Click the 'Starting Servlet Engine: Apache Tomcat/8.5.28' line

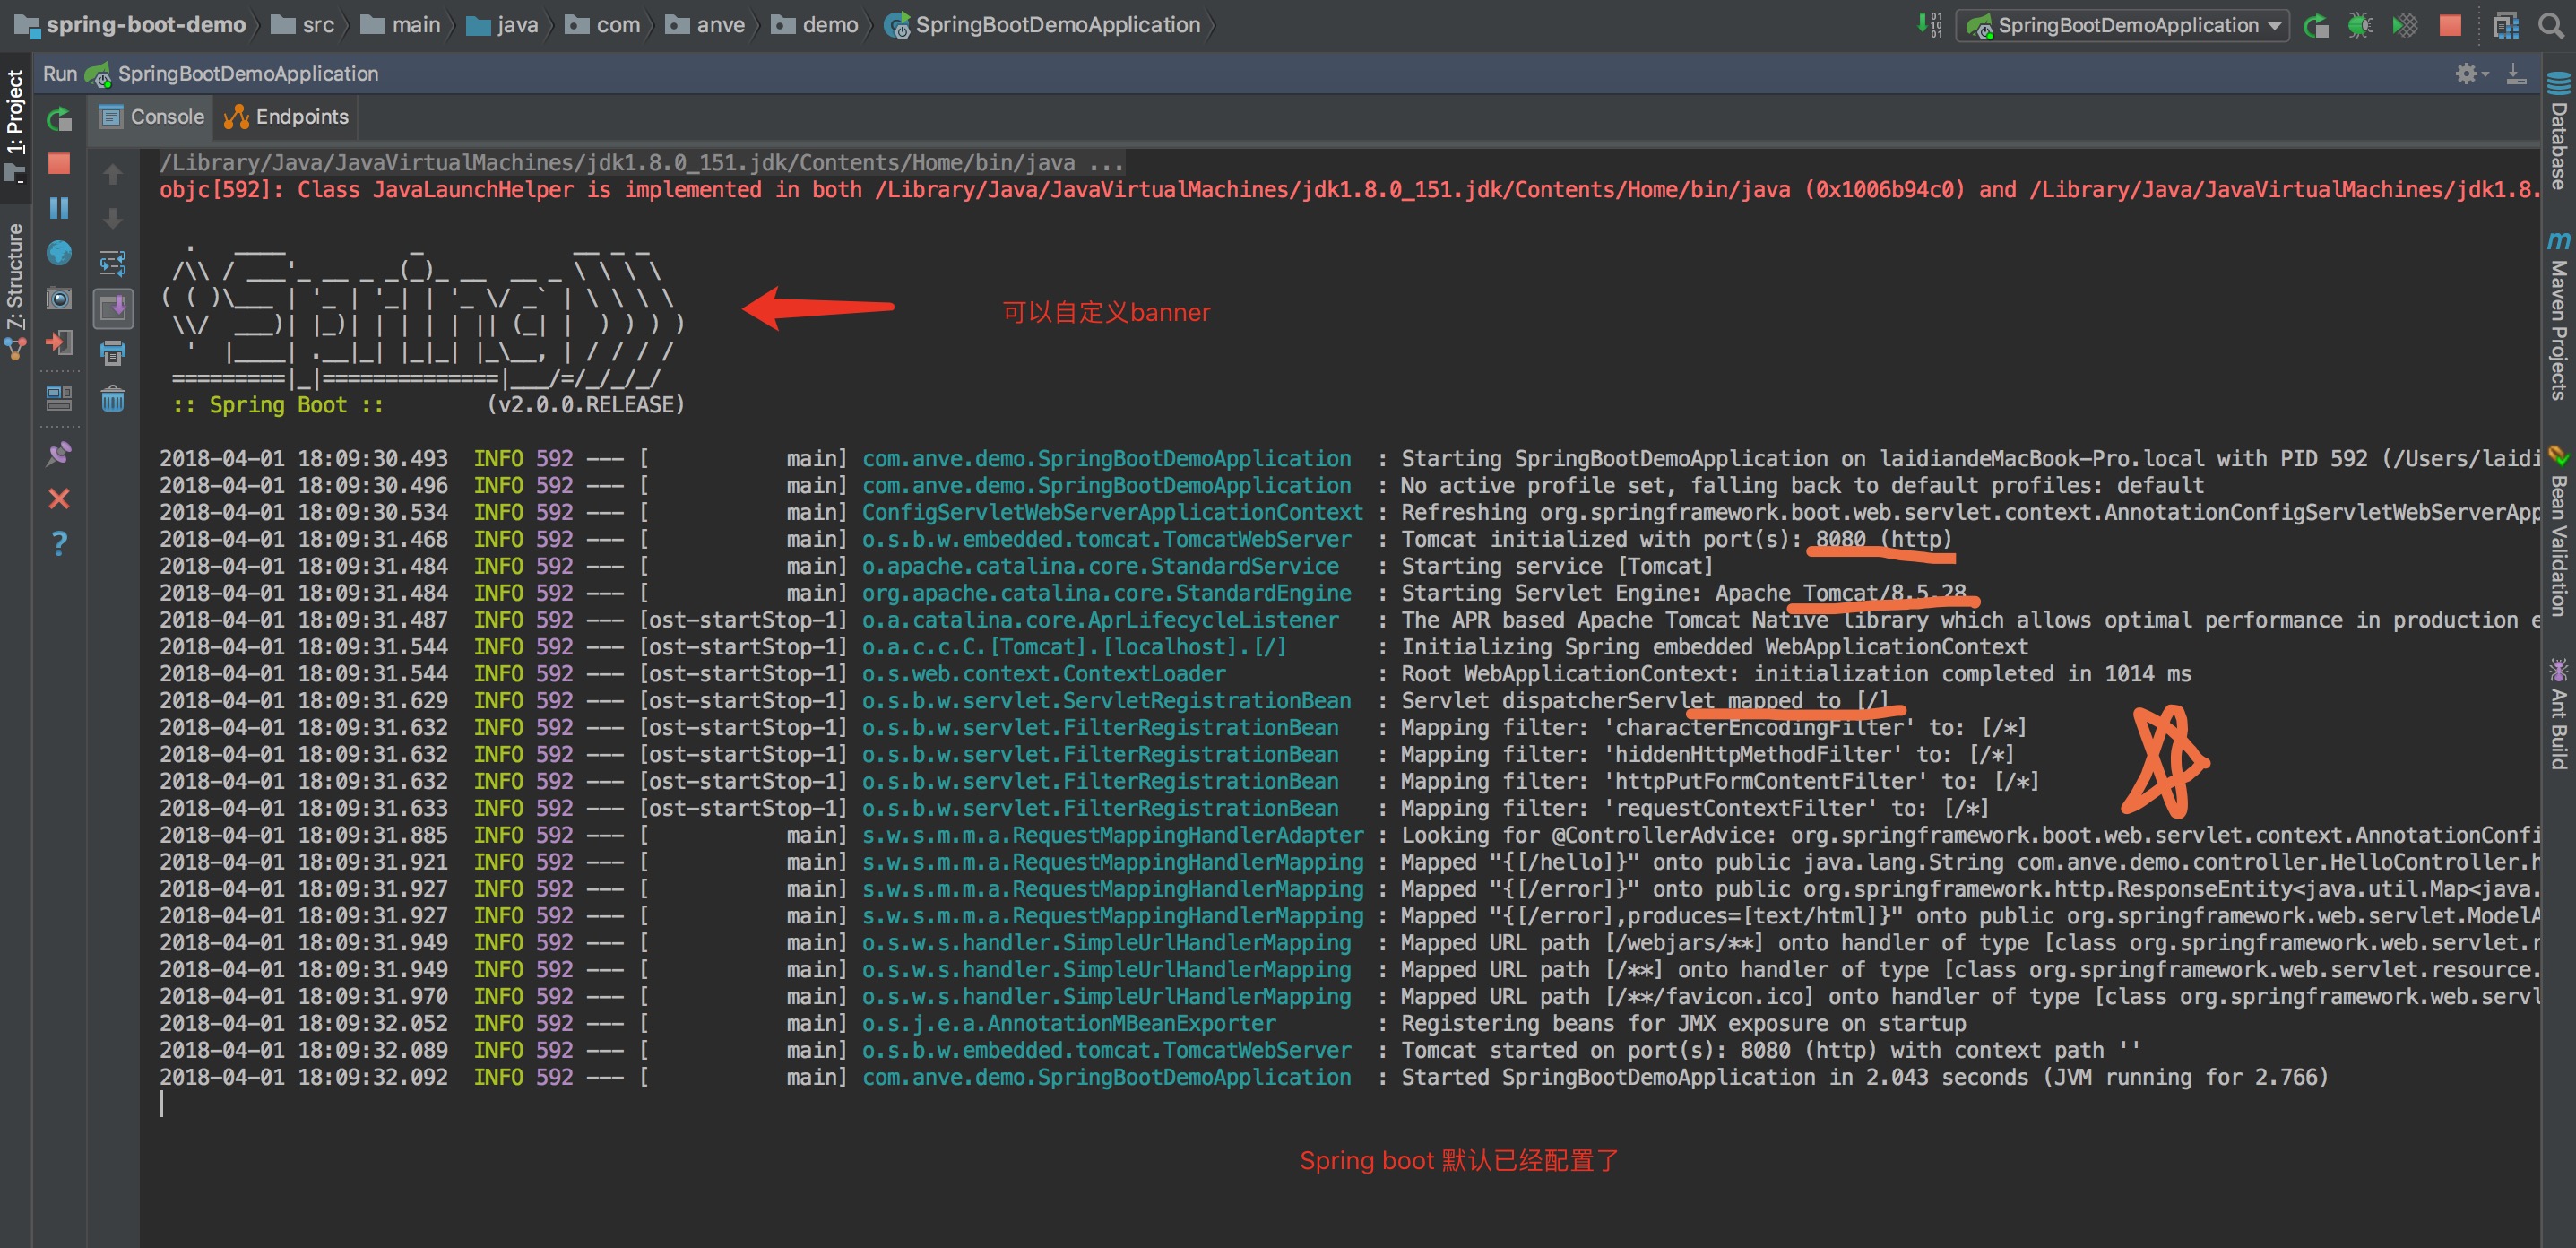tap(1684, 593)
